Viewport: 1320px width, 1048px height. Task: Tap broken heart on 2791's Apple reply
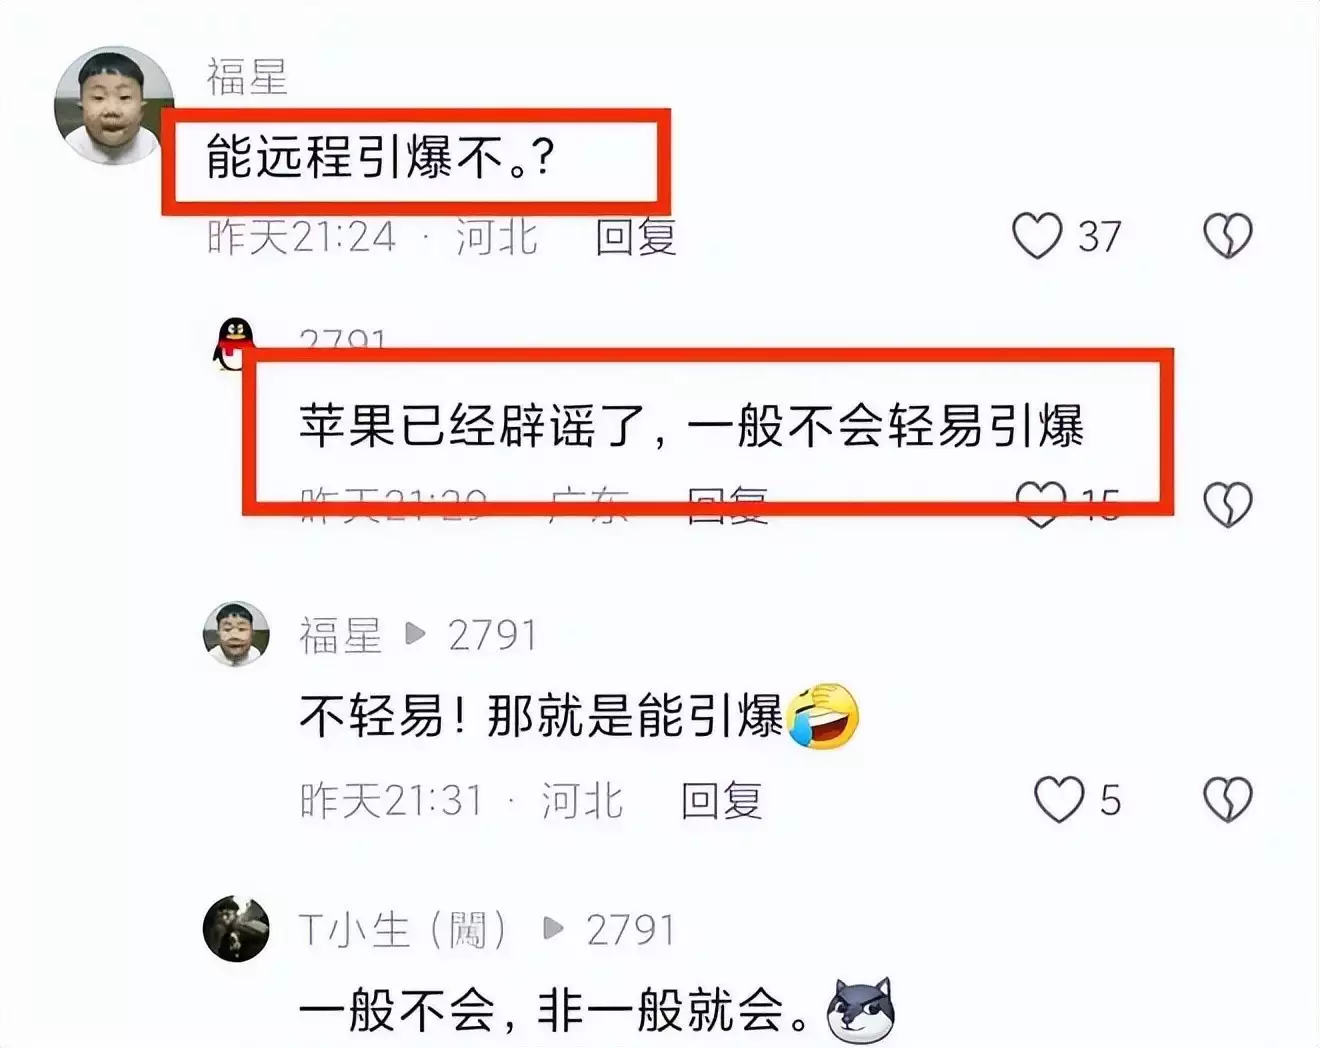coord(1227,504)
